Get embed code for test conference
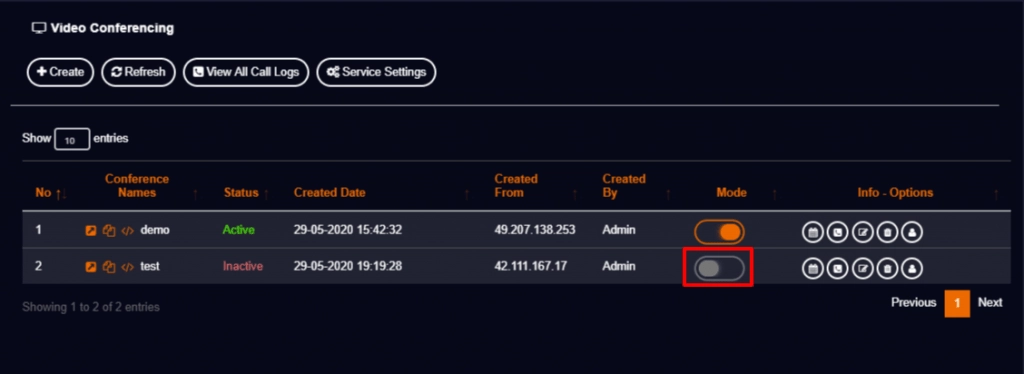The width and height of the screenshot is (1024, 374). [x=127, y=266]
